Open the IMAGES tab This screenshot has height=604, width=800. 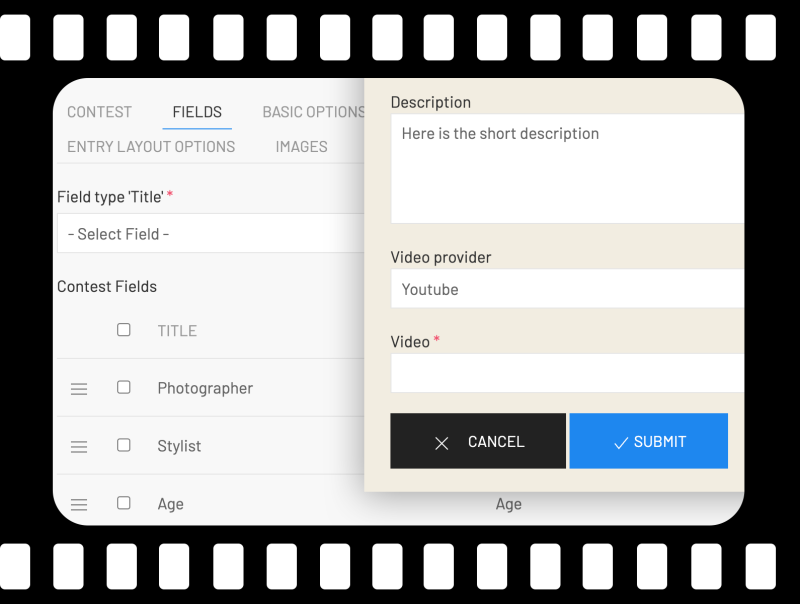click(x=301, y=146)
